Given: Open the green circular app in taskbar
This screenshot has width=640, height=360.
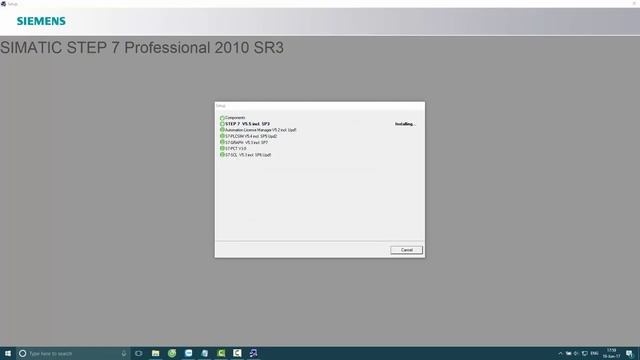Looking at the screenshot, I should tap(172, 353).
